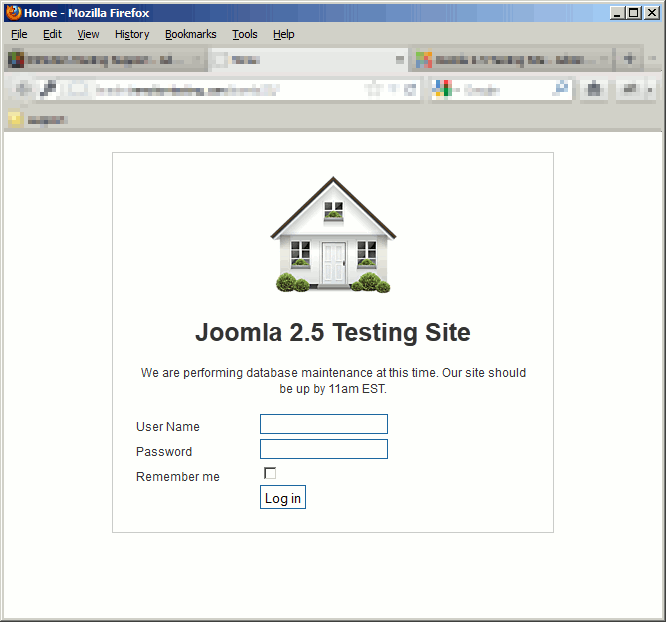Click the rightmost toolbar button icon
The width and height of the screenshot is (666, 622).
(629, 89)
